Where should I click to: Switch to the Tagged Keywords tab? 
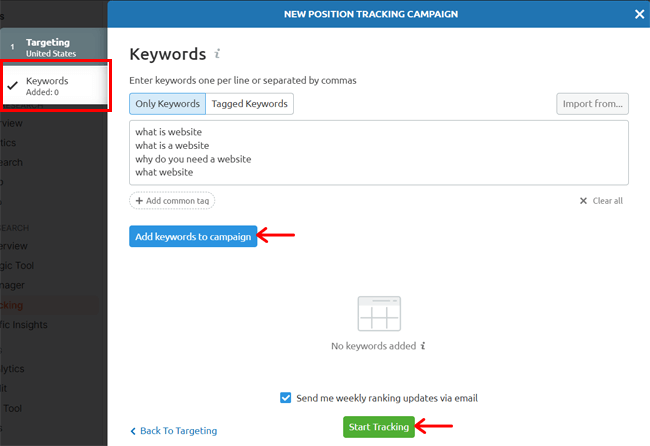click(250, 104)
